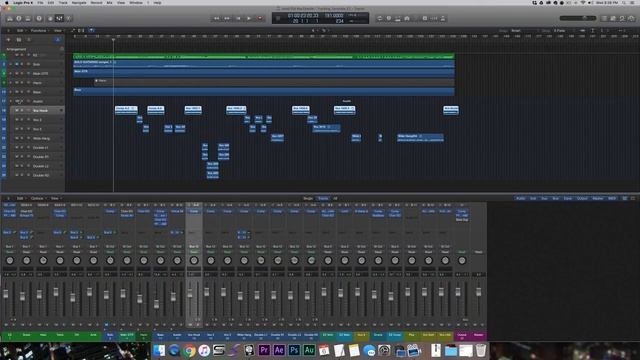Open the Trash in the dock
This screenshot has width=640, height=360.
[481, 350]
